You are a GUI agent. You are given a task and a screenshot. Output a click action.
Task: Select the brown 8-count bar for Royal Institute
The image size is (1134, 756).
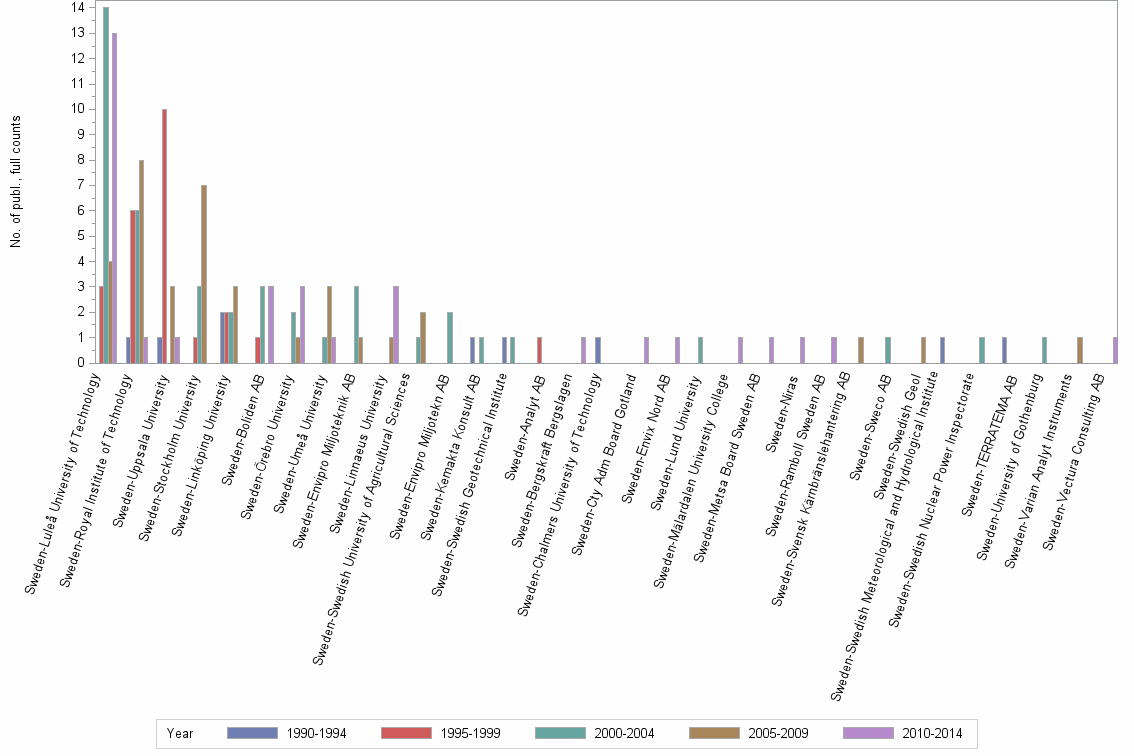(x=140, y=260)
